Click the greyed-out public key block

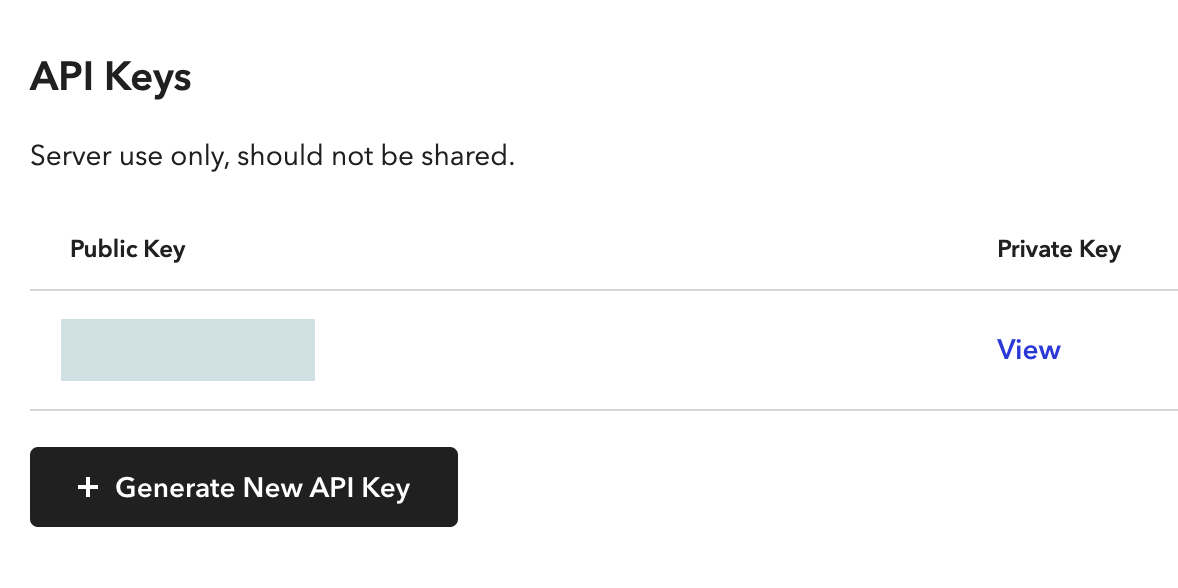[188, 350]
